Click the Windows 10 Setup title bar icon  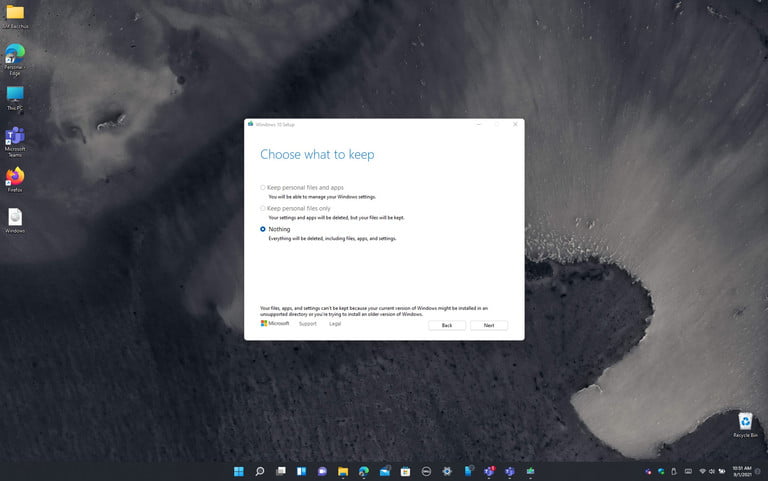251,124
